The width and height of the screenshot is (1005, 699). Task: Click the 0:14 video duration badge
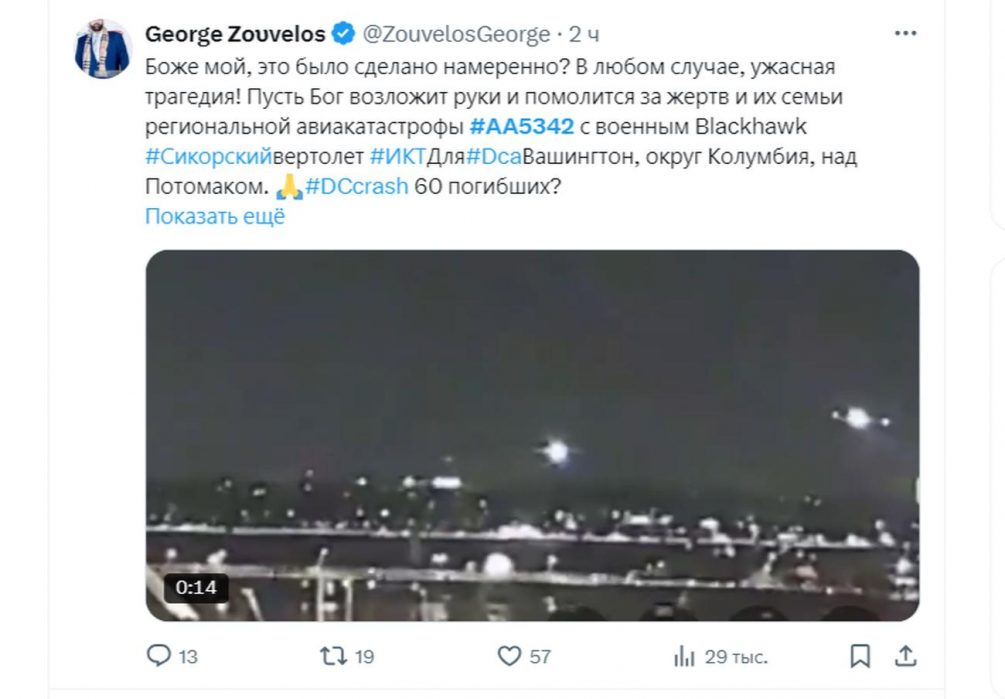tap(196, 587)
